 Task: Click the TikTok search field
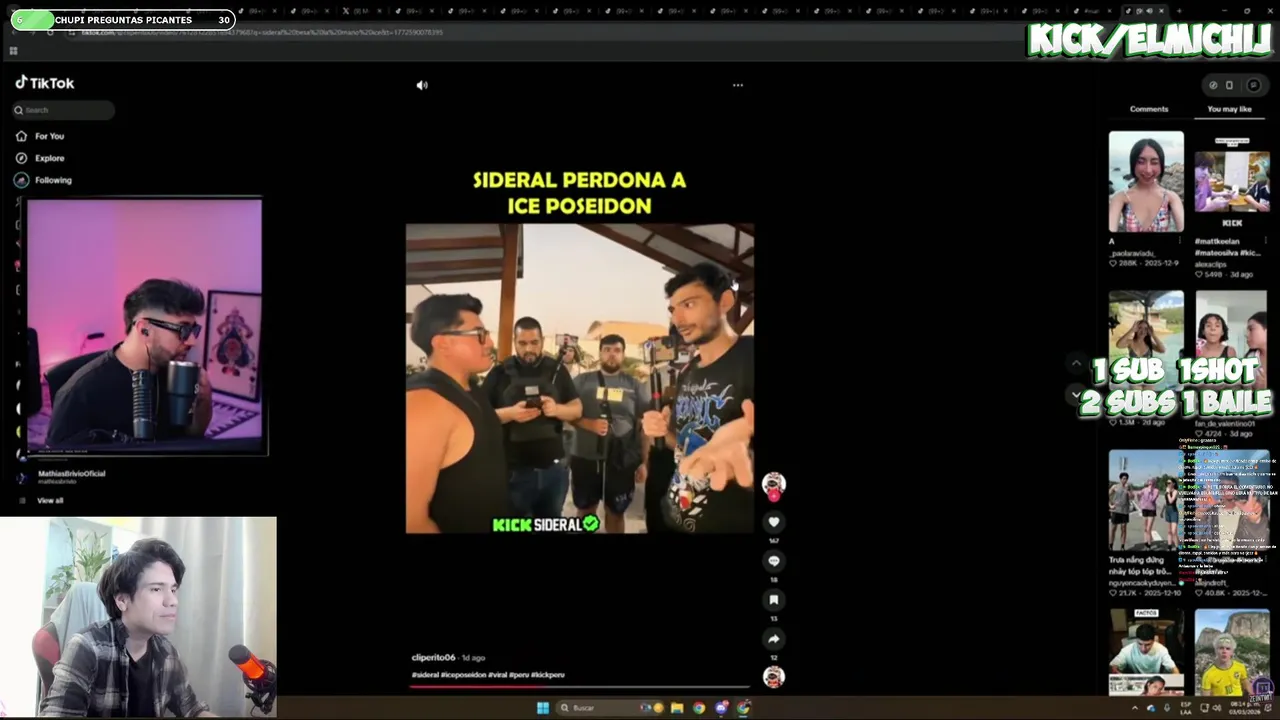[64, 110]
